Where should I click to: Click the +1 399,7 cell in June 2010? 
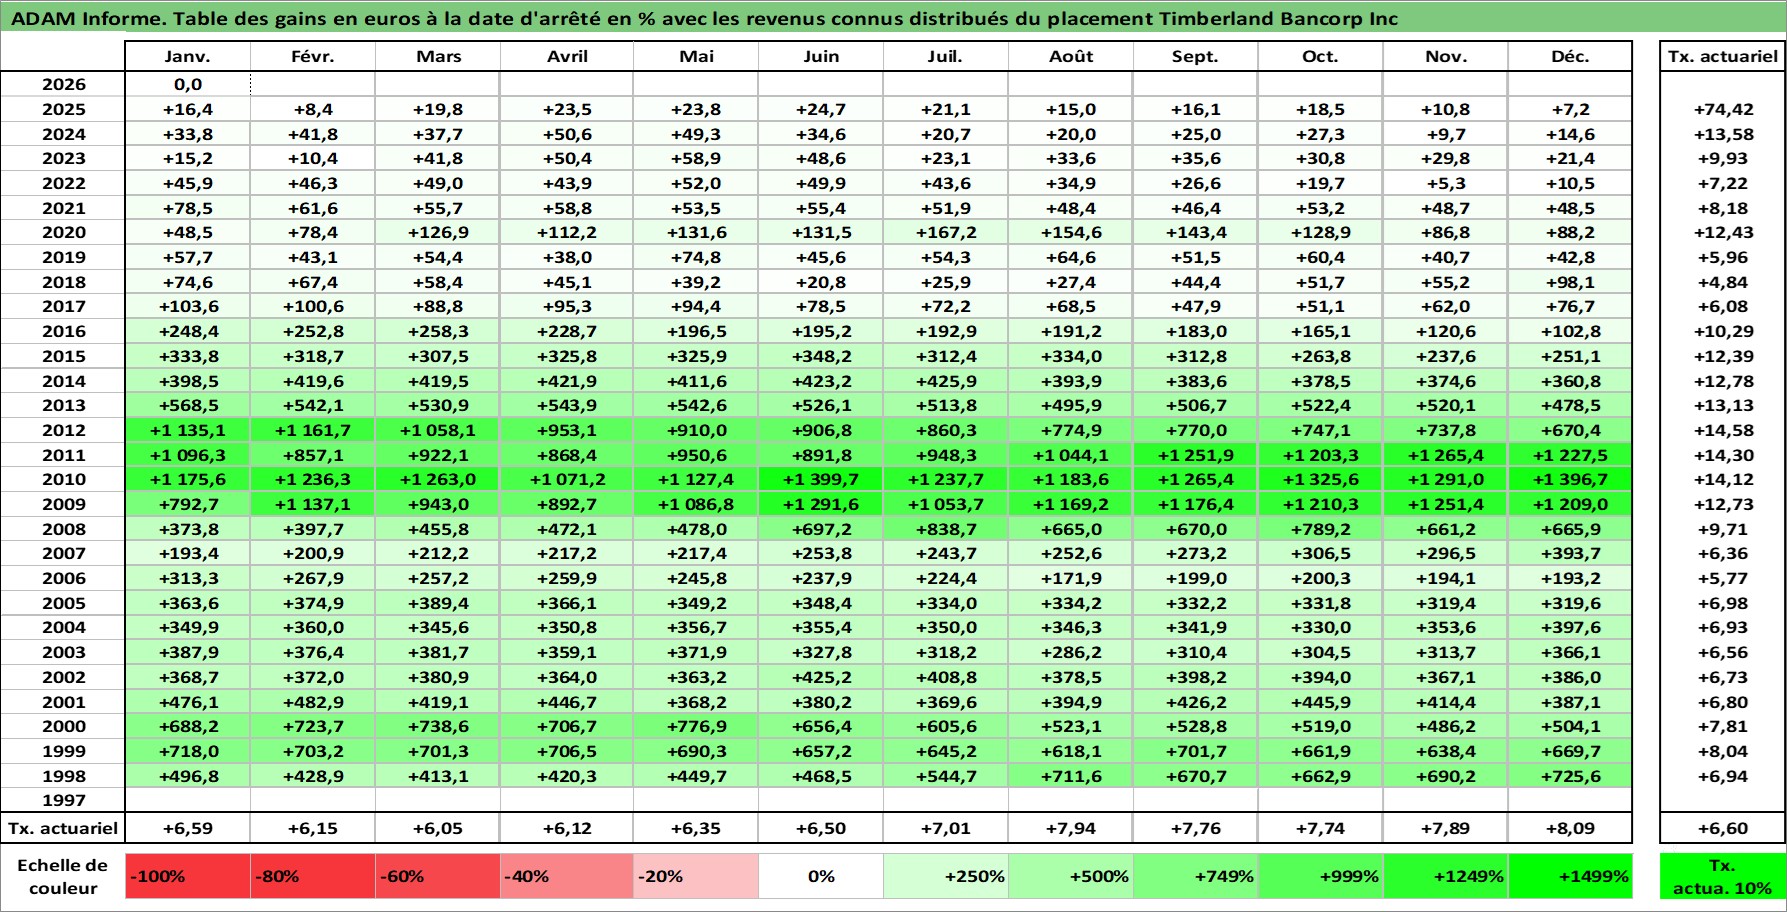pos(821,479)
